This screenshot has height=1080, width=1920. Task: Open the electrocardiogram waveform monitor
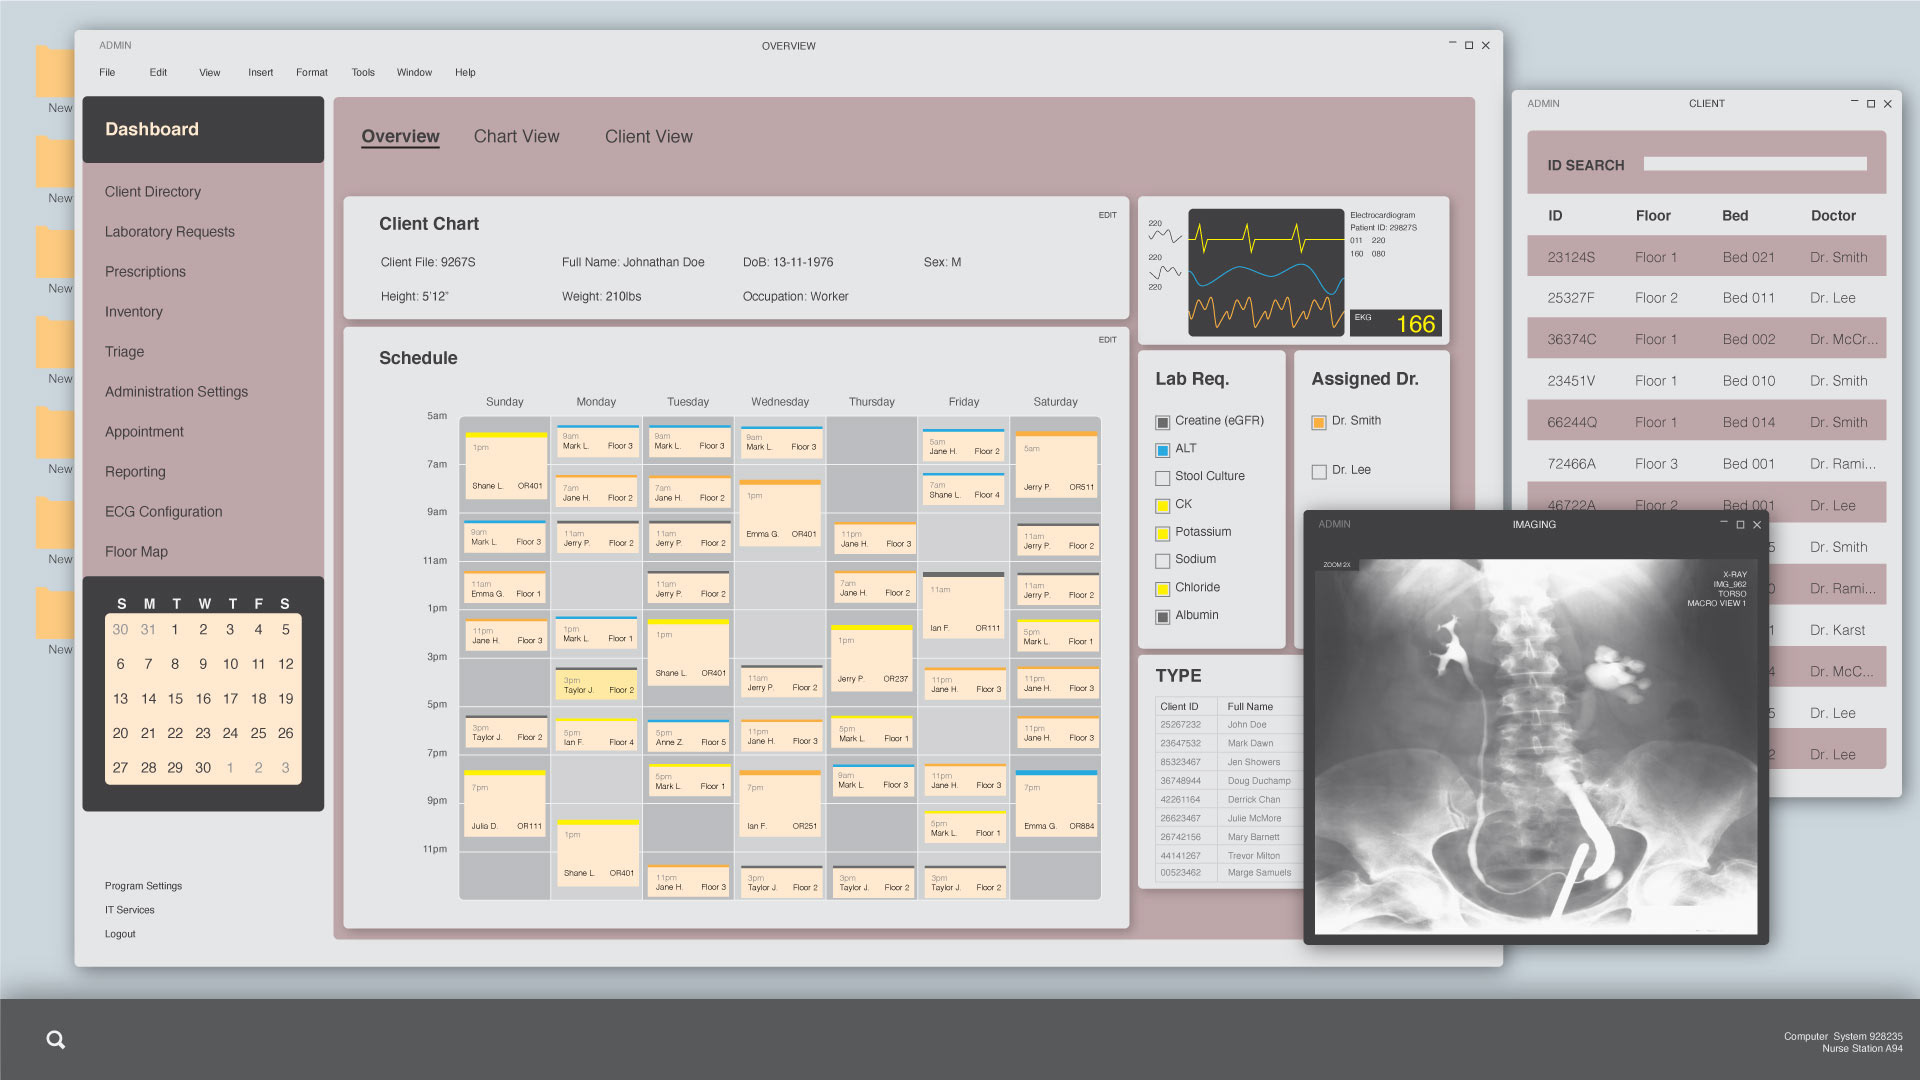(1265, 272)
